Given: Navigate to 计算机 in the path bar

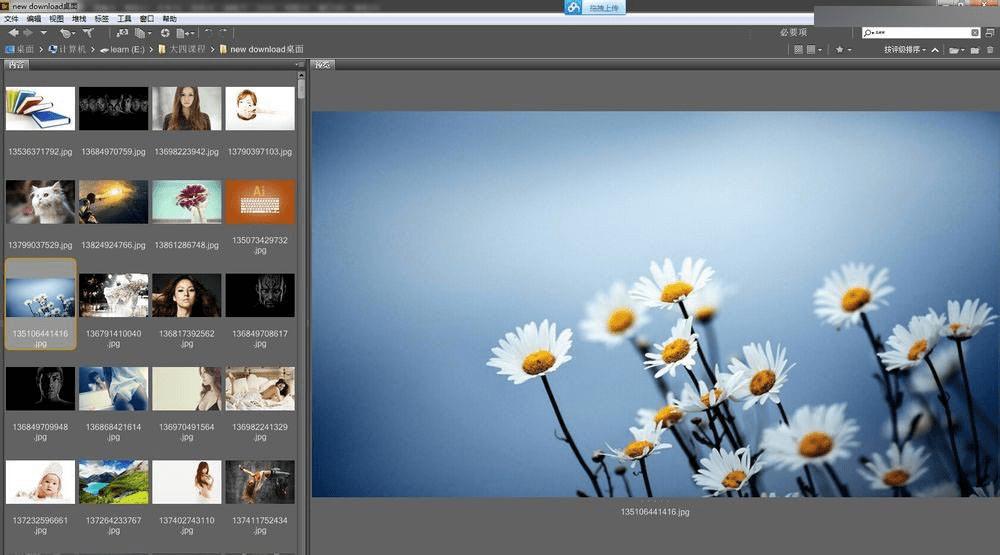Looking at the screenshot, I should (x=68, y=49).
